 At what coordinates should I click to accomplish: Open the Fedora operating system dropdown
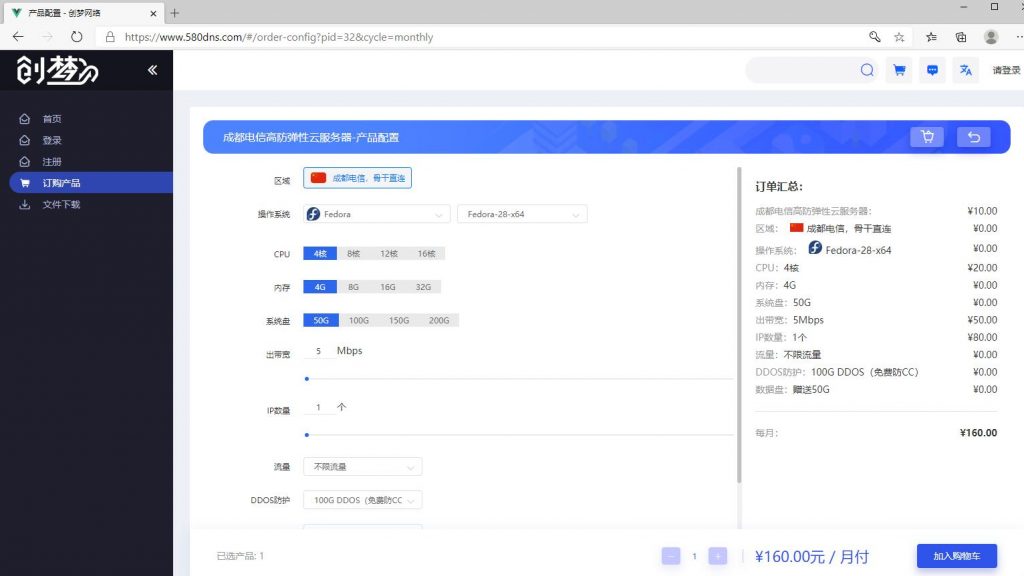tap(375, 213)
